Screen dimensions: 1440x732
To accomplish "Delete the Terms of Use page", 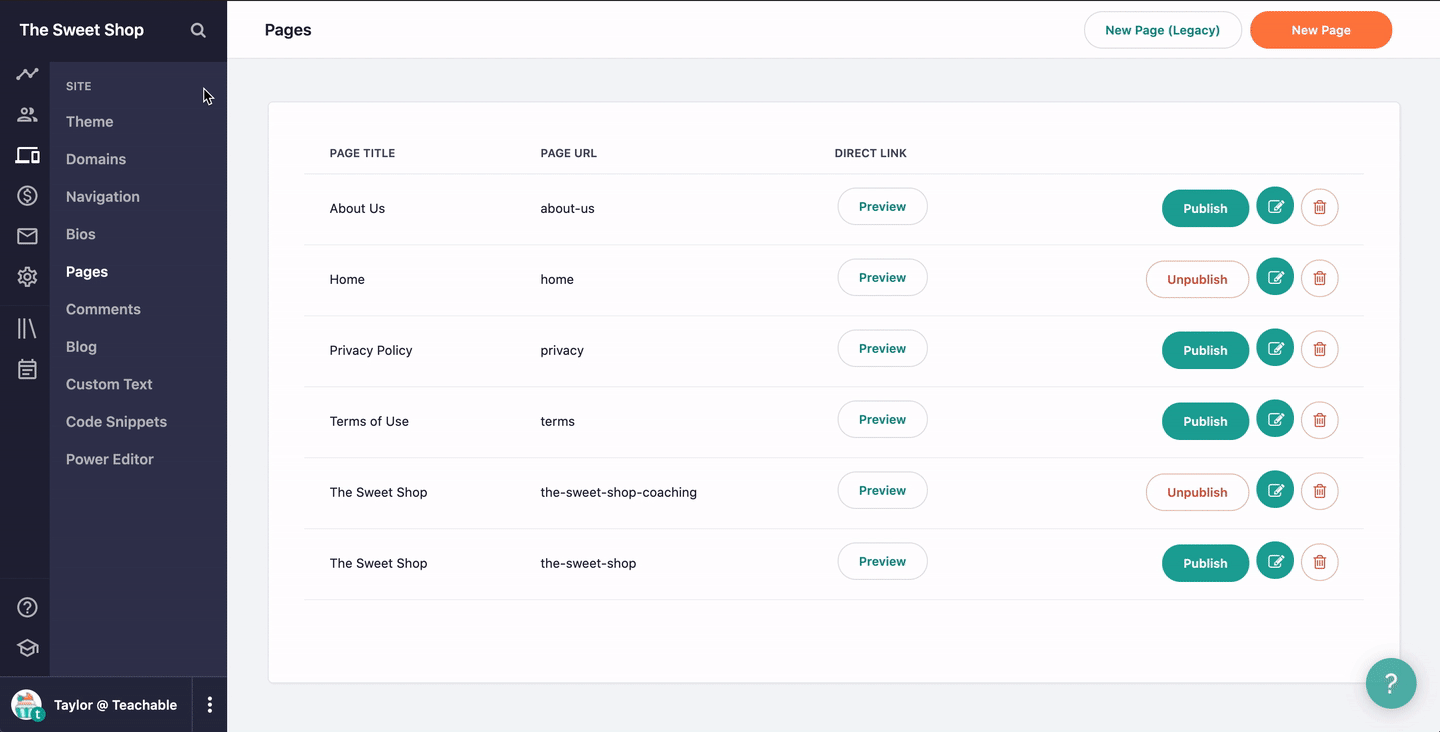I will tap(1319, 420).
